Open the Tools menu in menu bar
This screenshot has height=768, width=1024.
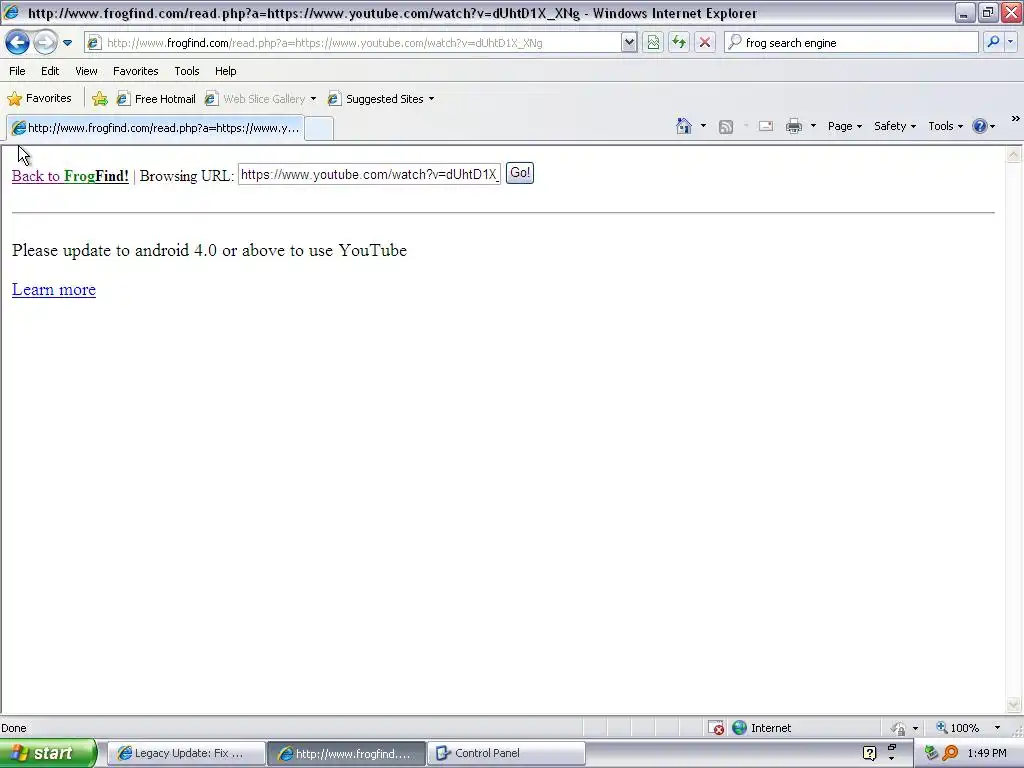point(187,71)
